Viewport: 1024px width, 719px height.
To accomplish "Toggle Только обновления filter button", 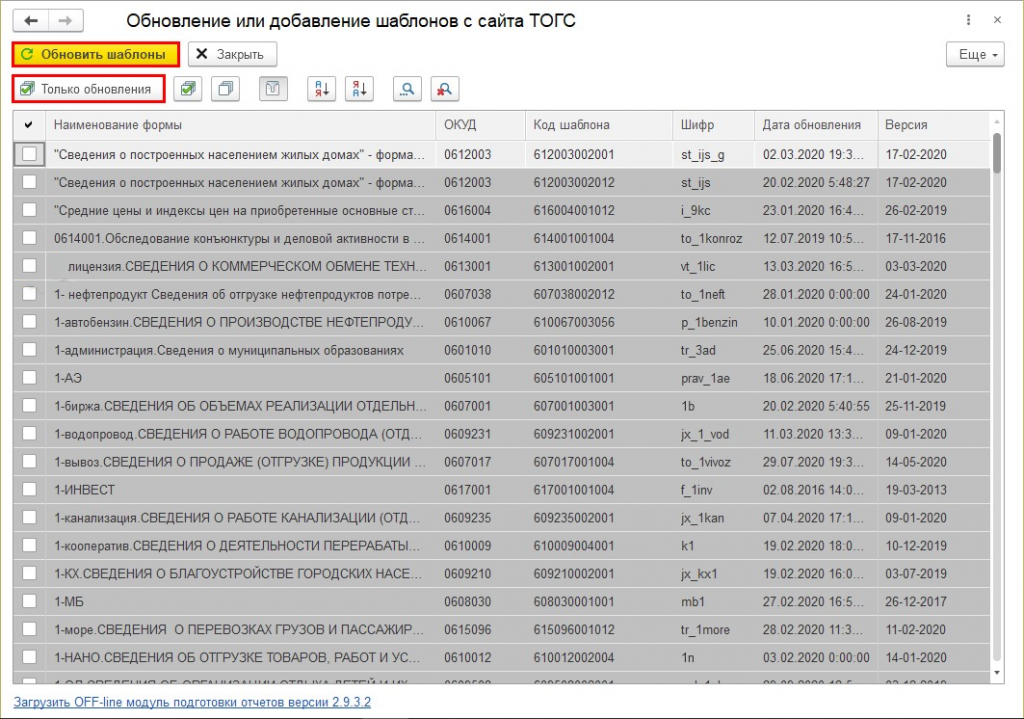I will [x=88, y=89].
